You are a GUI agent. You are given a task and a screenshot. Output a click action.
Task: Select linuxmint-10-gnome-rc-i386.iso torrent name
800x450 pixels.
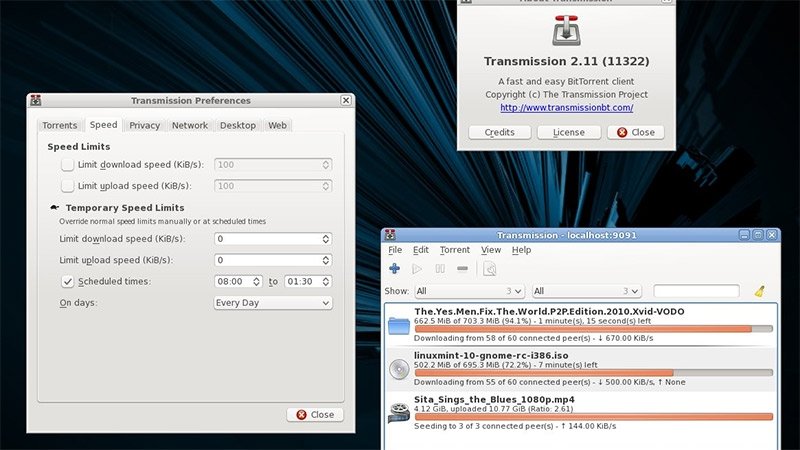pyautogui.click(x=491, y=355)
